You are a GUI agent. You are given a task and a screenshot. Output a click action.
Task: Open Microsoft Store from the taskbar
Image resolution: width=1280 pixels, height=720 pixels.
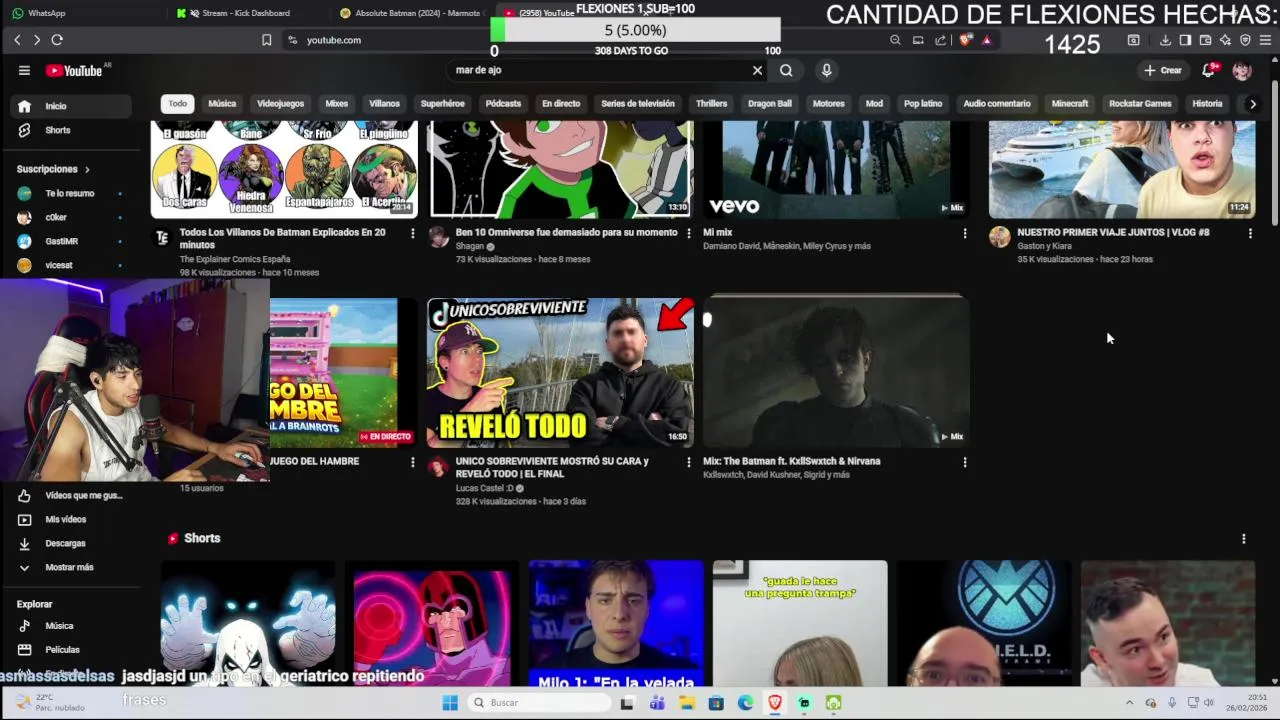click(x=716, y=703)
